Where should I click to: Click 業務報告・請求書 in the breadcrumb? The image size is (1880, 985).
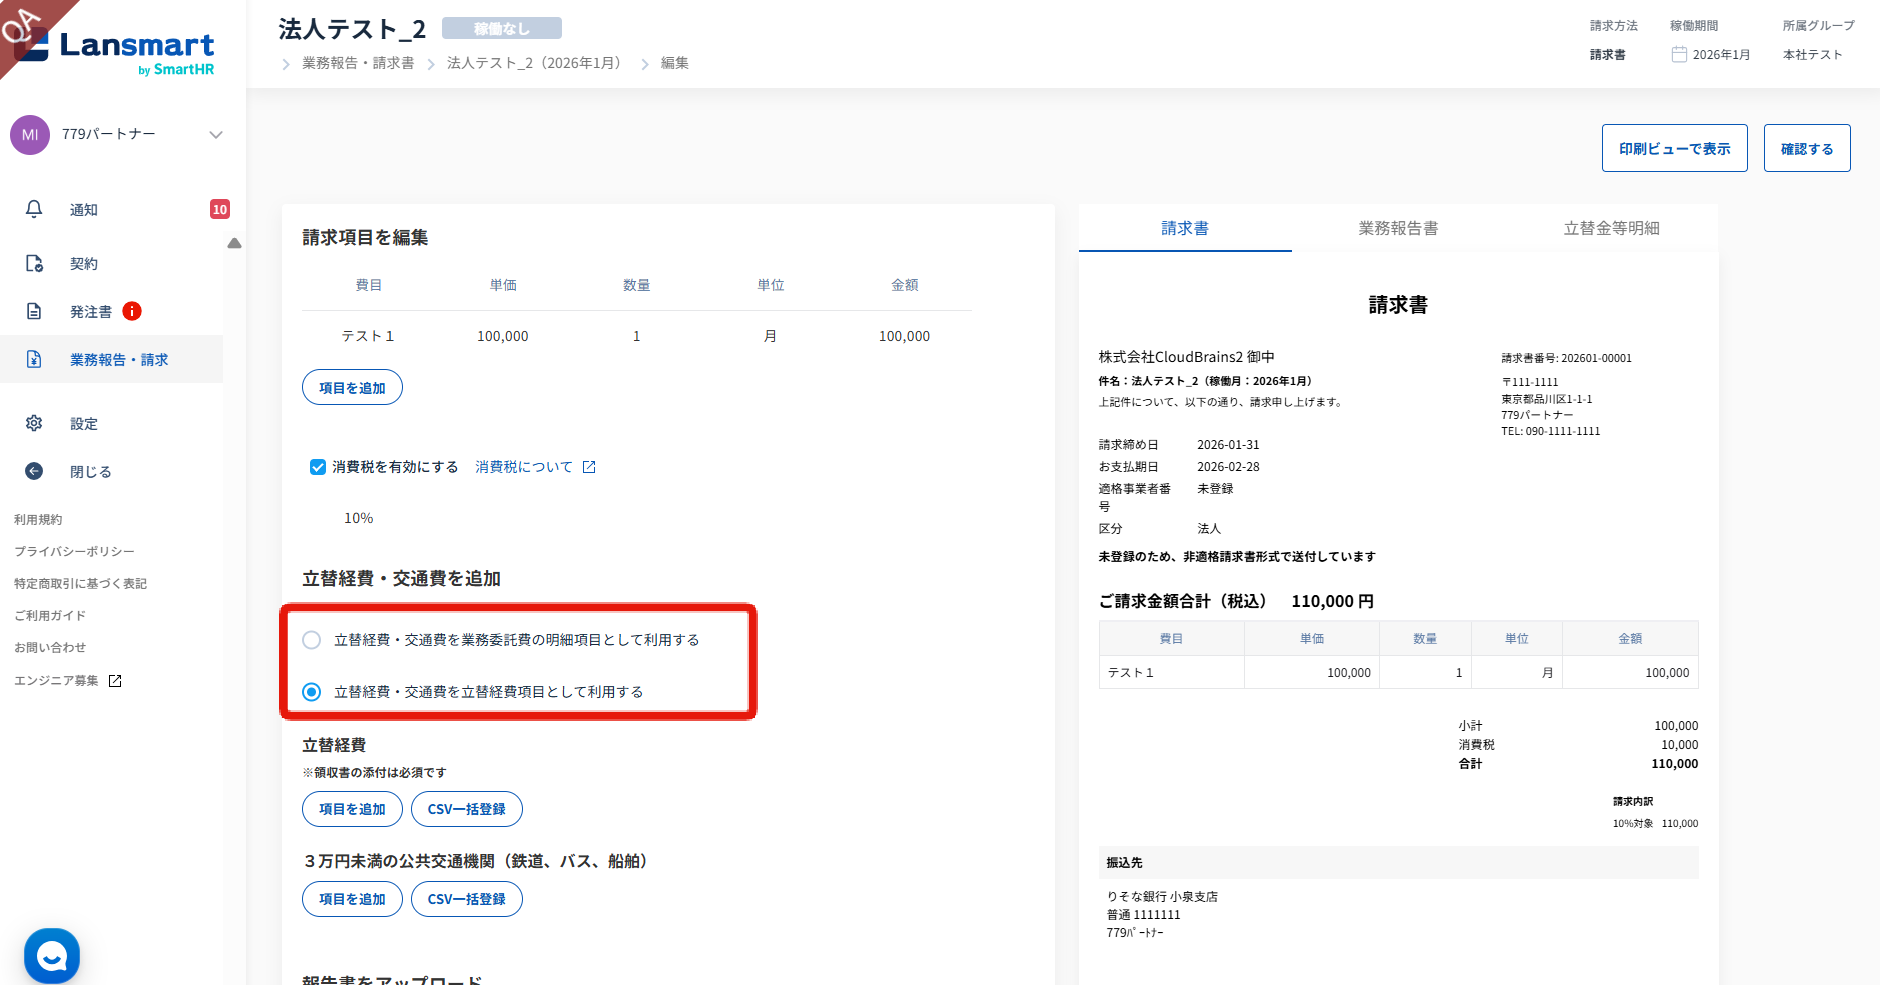(358, 63)
